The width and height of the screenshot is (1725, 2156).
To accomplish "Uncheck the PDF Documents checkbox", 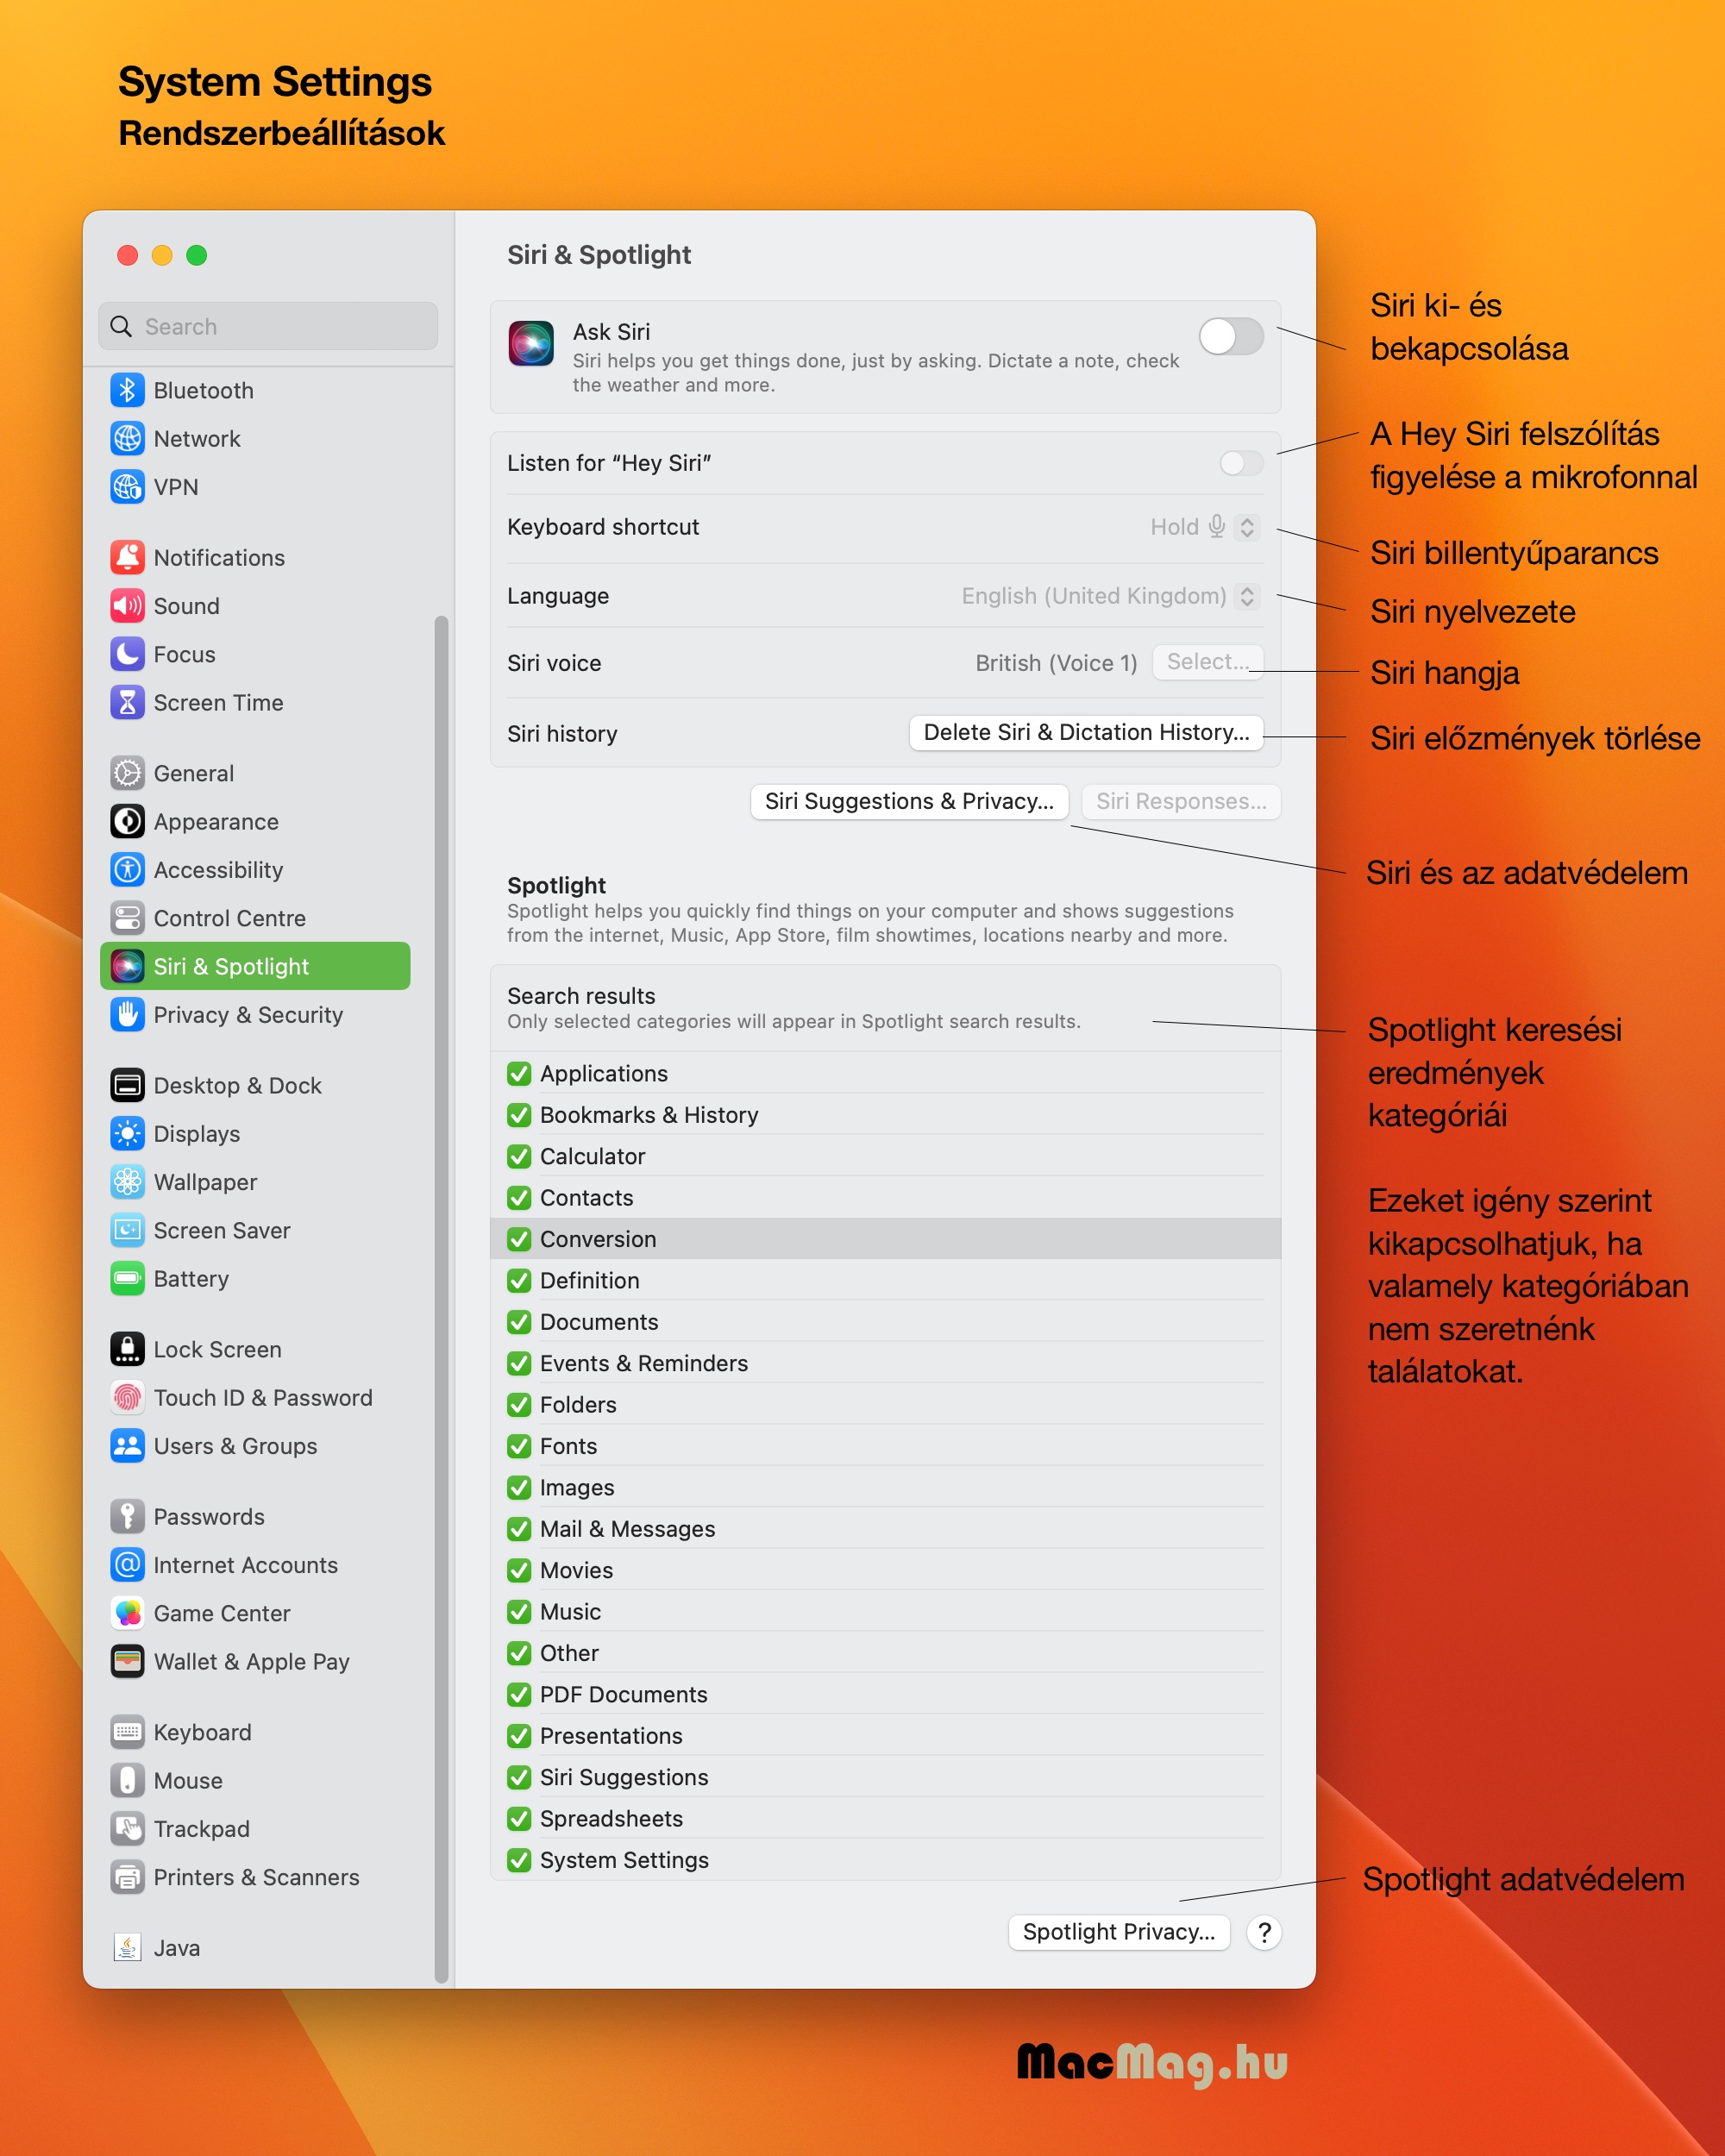I will (x=519, y=1694).
